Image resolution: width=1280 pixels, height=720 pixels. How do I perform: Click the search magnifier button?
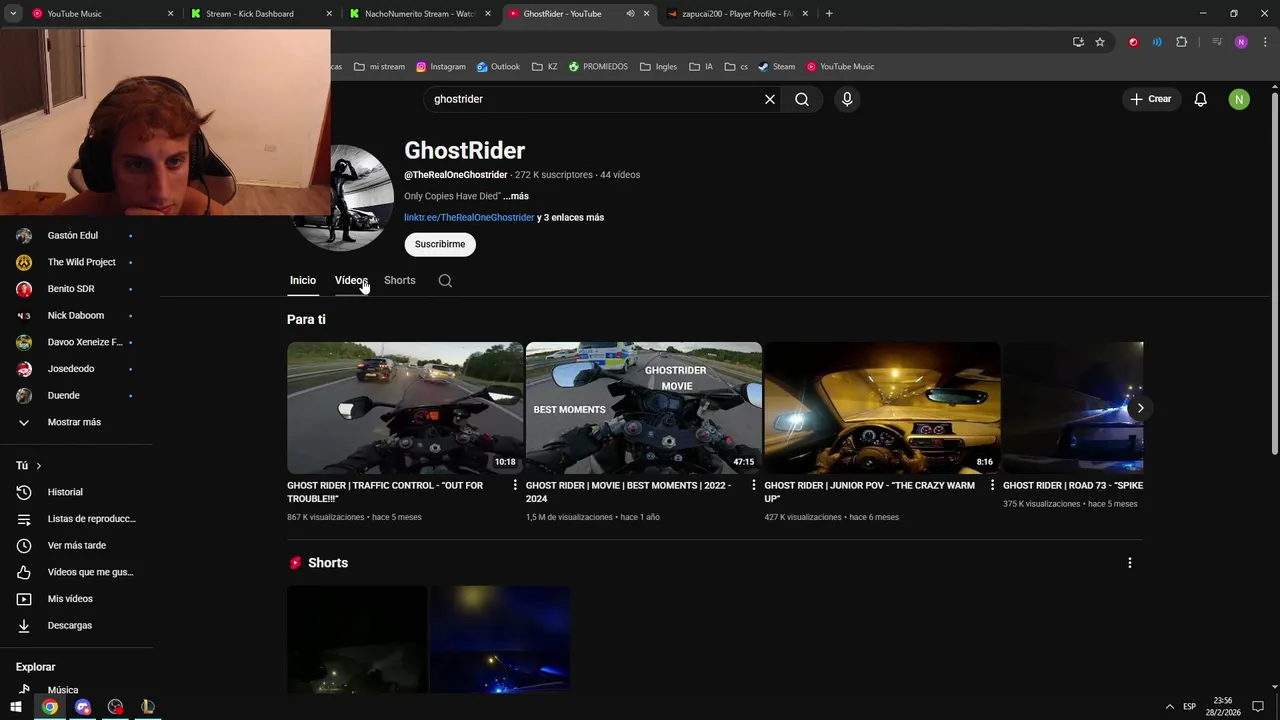point(802,99)
